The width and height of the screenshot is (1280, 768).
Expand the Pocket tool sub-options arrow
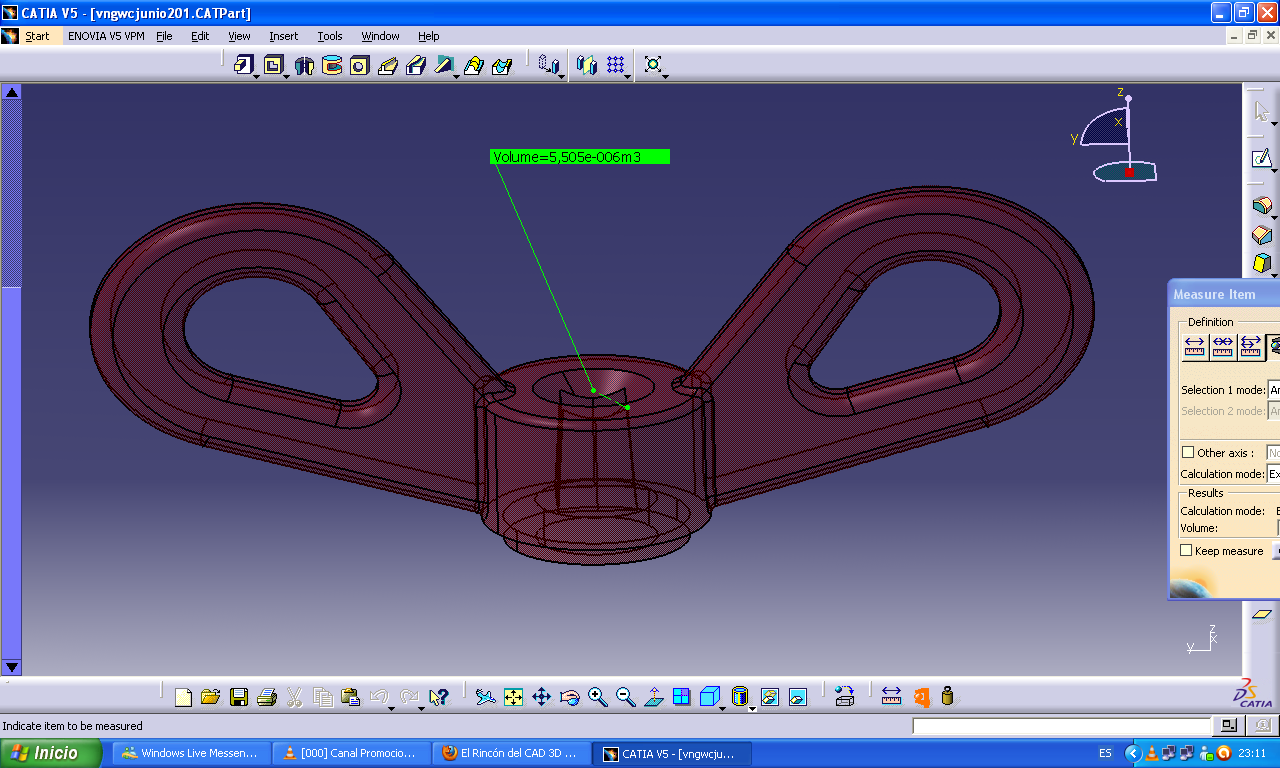point(286,77)
